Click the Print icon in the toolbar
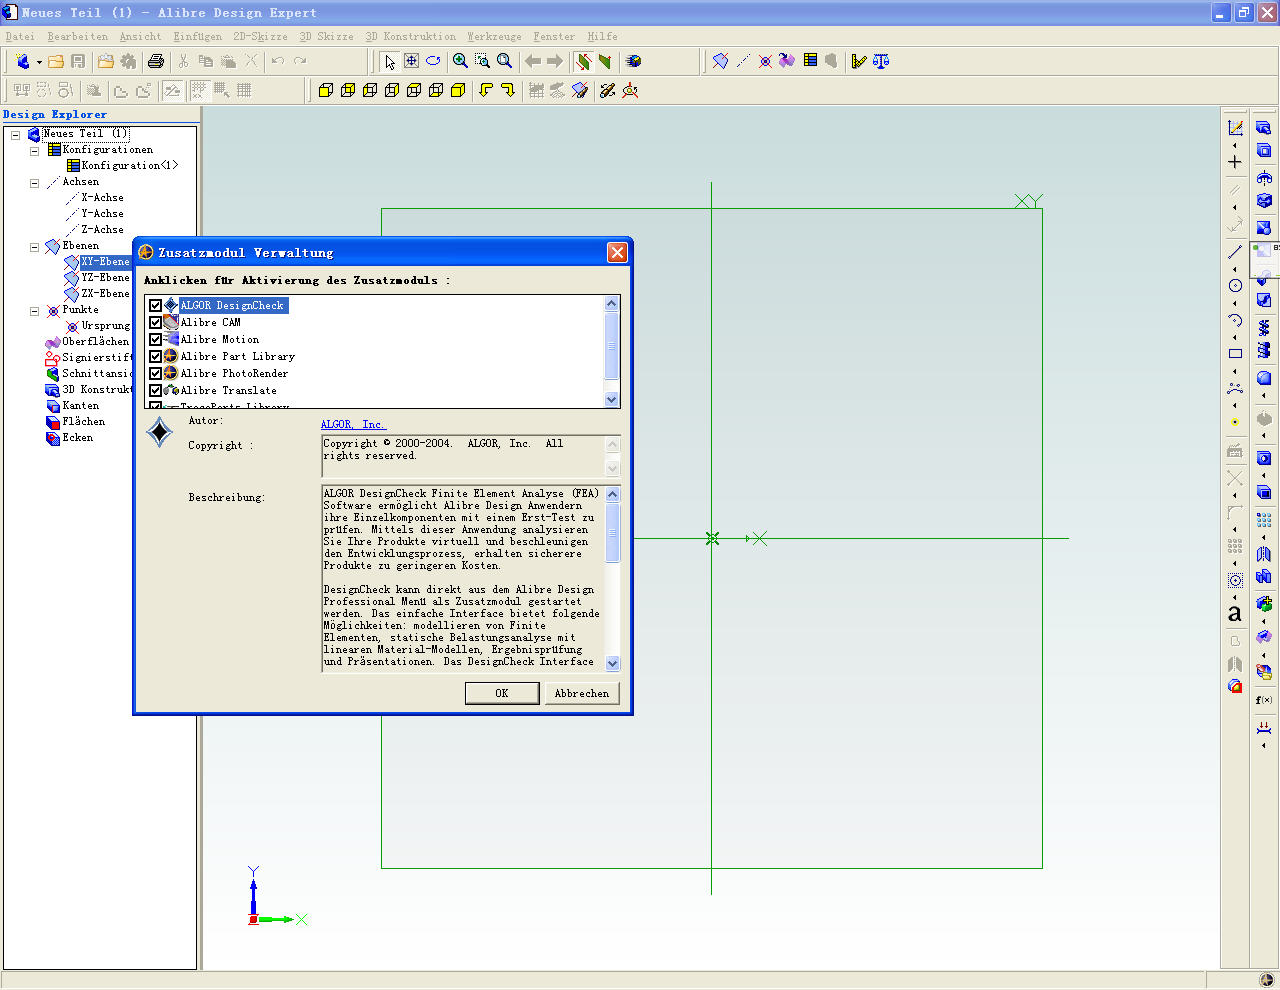The height and width of the screenshot is (990, 1280). (156, 61)
